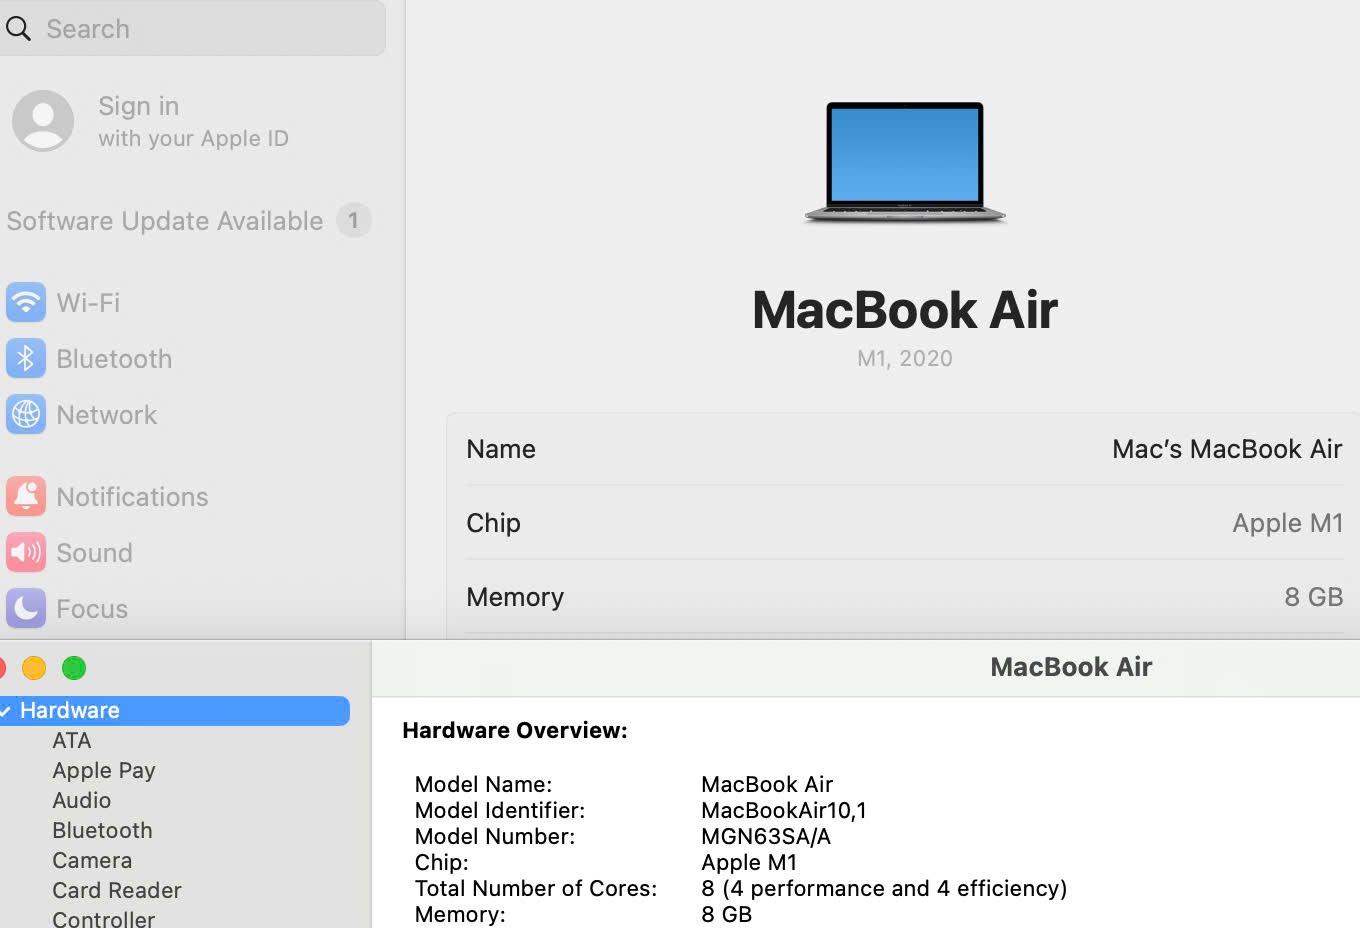The width and height of the screenshot is (1360, 928).
Task: Open Focus moon icon
Action: coord(26,608)
